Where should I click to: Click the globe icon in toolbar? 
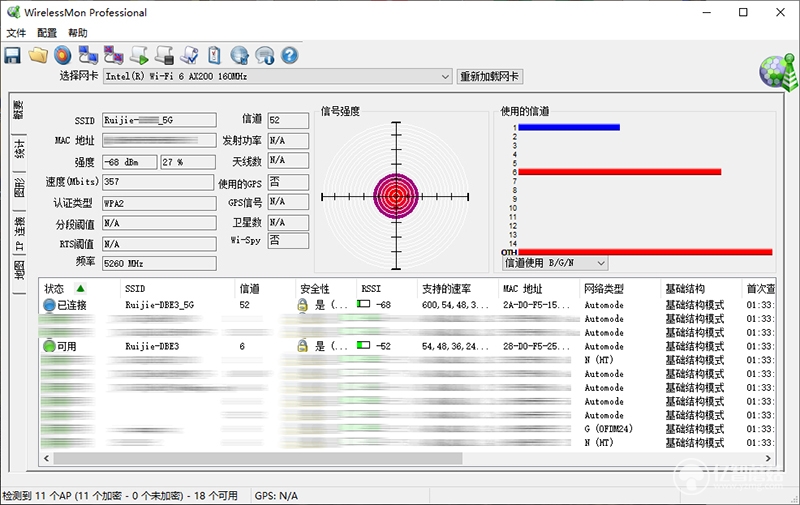tap(239, 55)
